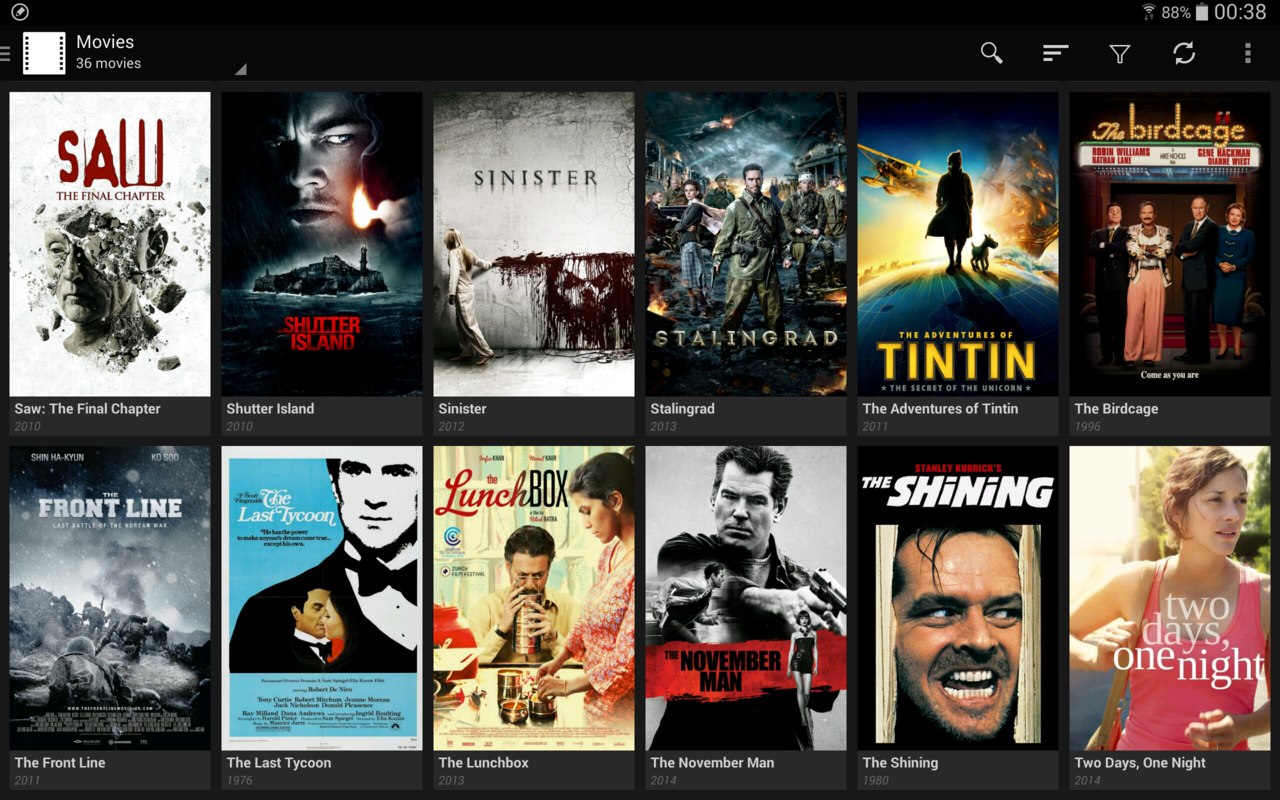Open the Sinister movie poster
The width and height of the screenshot is (1280, 800).
534,244
